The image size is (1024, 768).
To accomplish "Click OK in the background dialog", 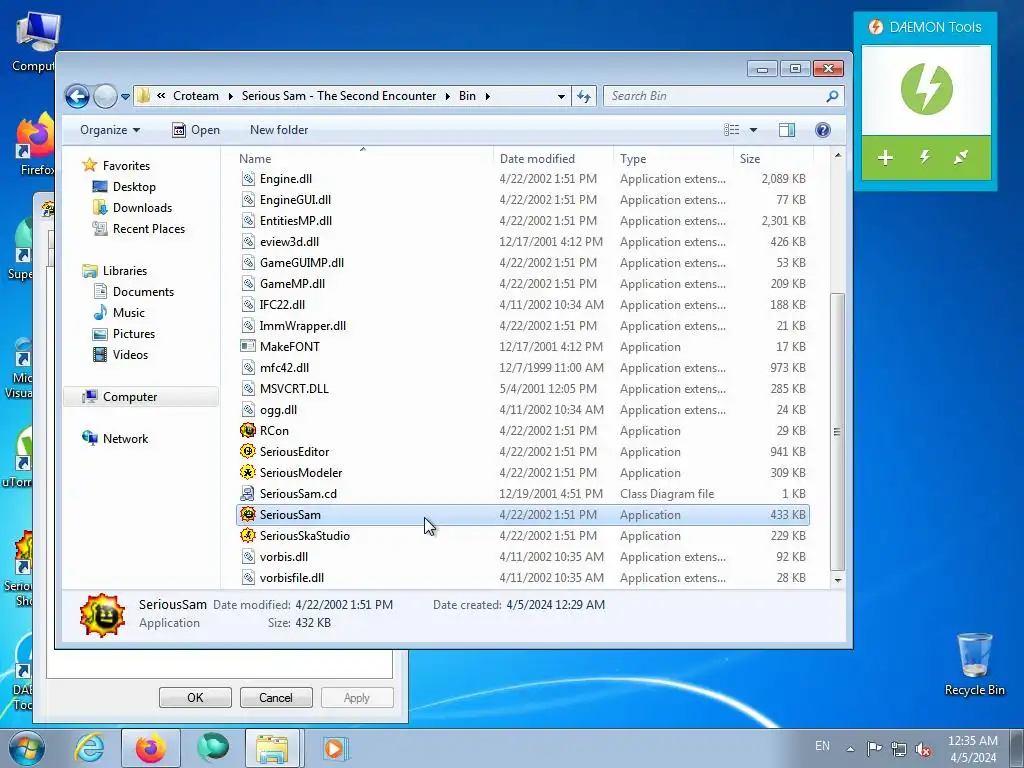I will 195,697.
